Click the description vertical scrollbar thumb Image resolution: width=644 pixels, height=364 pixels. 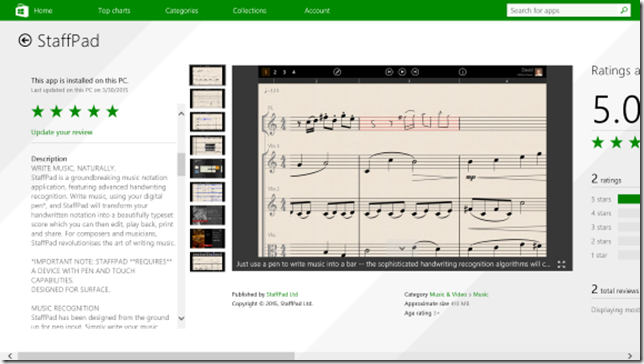point(181,164)
